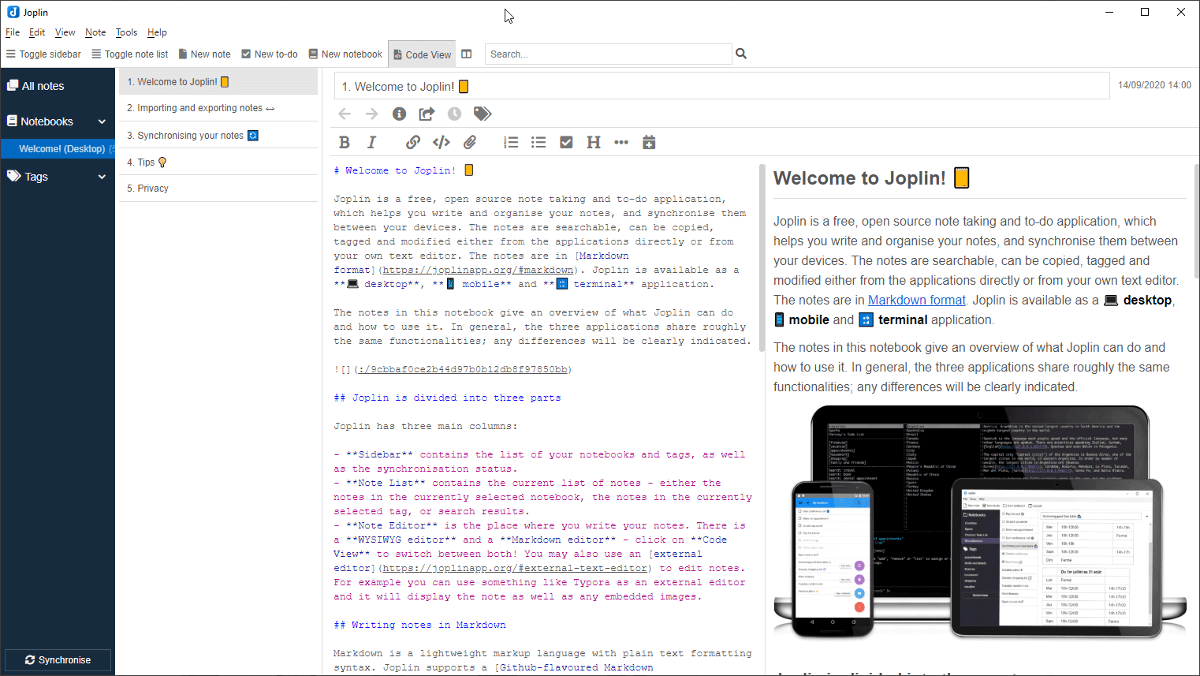Create a new notebook

[x=345, y=54]
